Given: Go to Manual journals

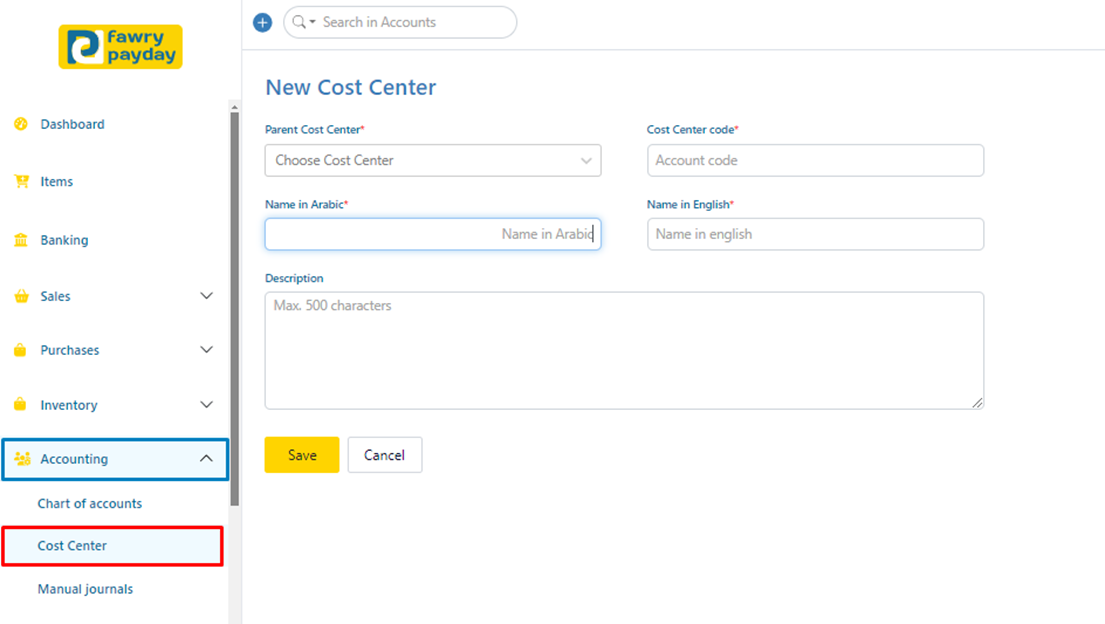Looking at the screenshot, I should tap(85, 589).
